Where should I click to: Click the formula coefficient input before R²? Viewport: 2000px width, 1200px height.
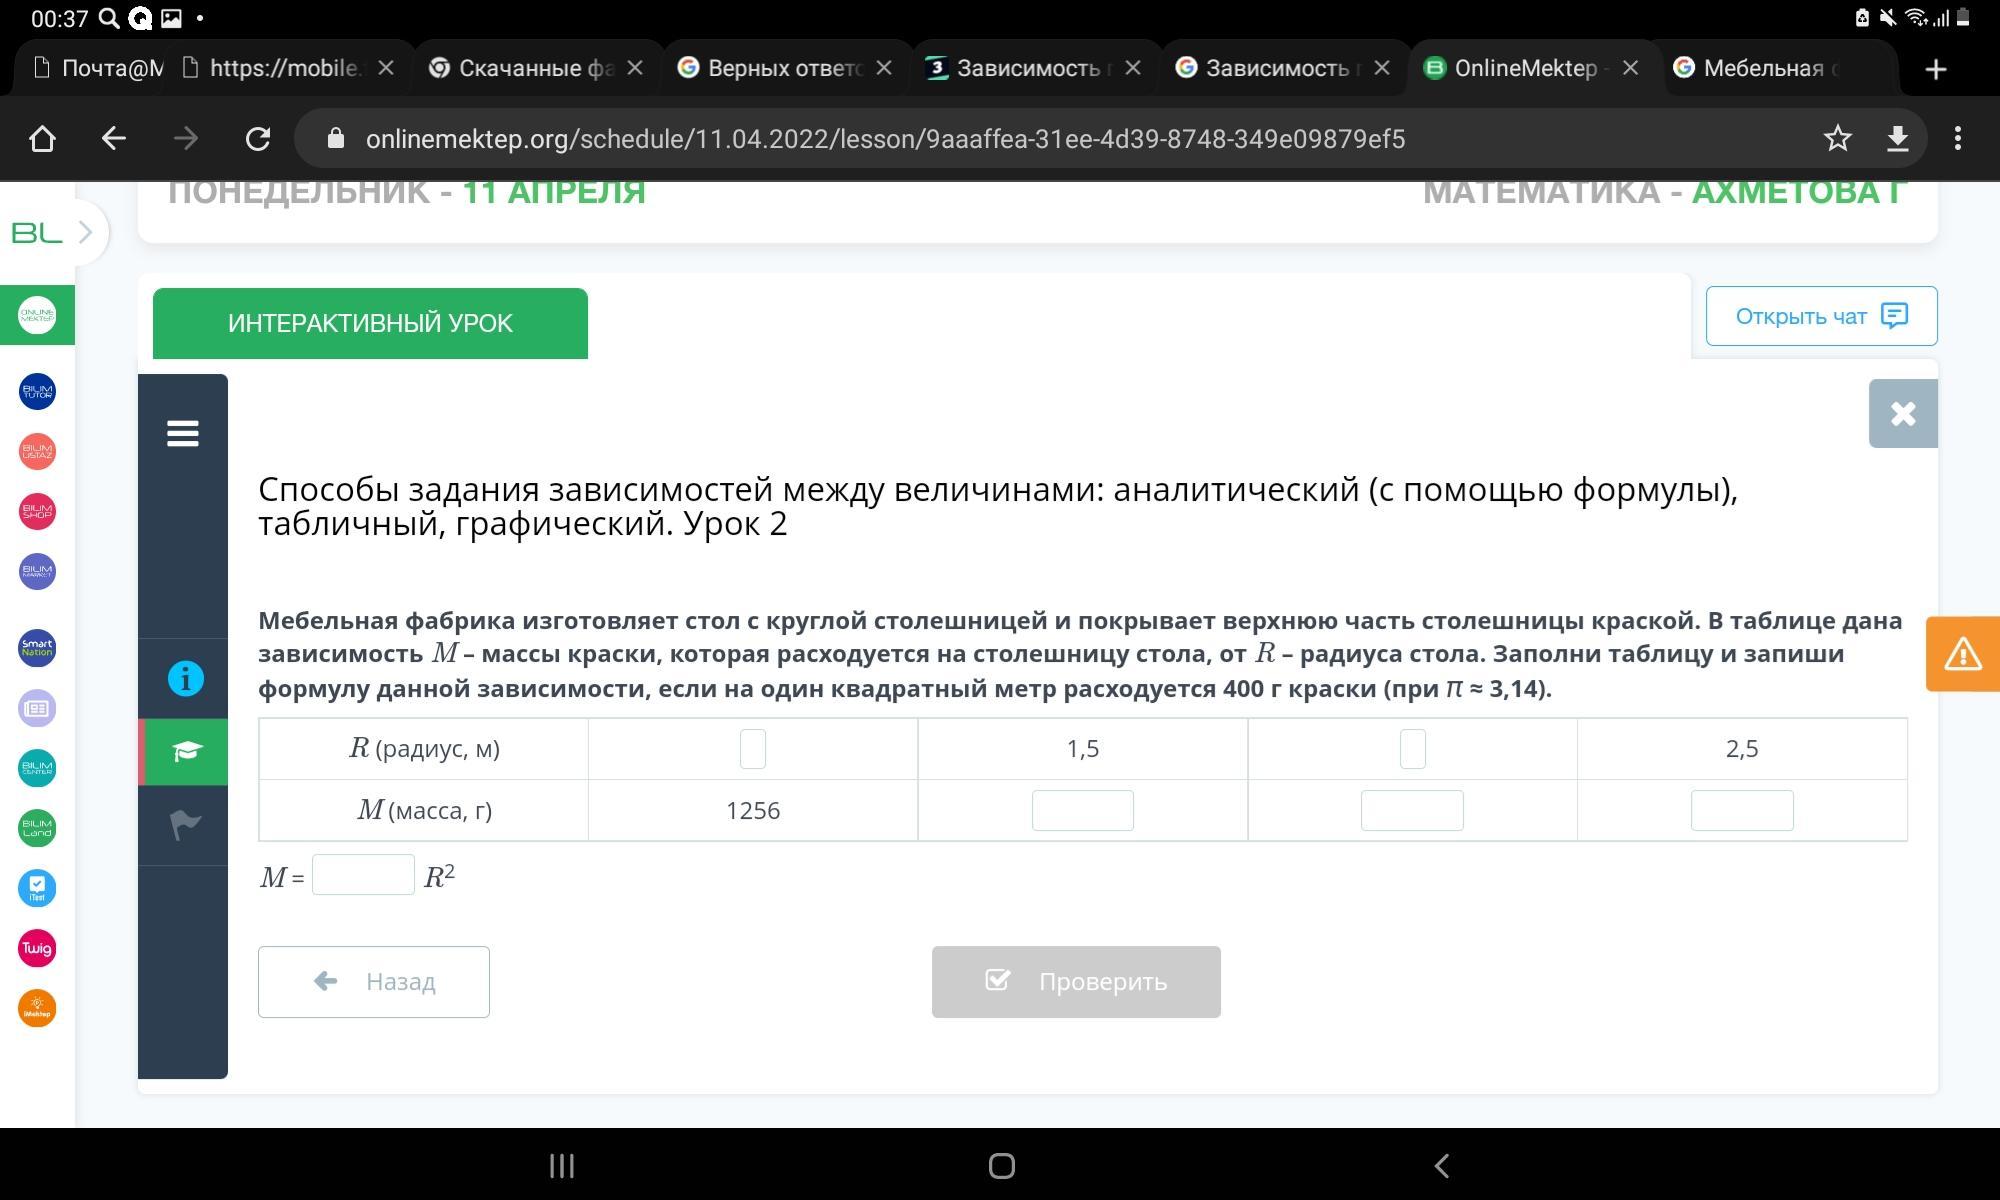click(363, 875)
